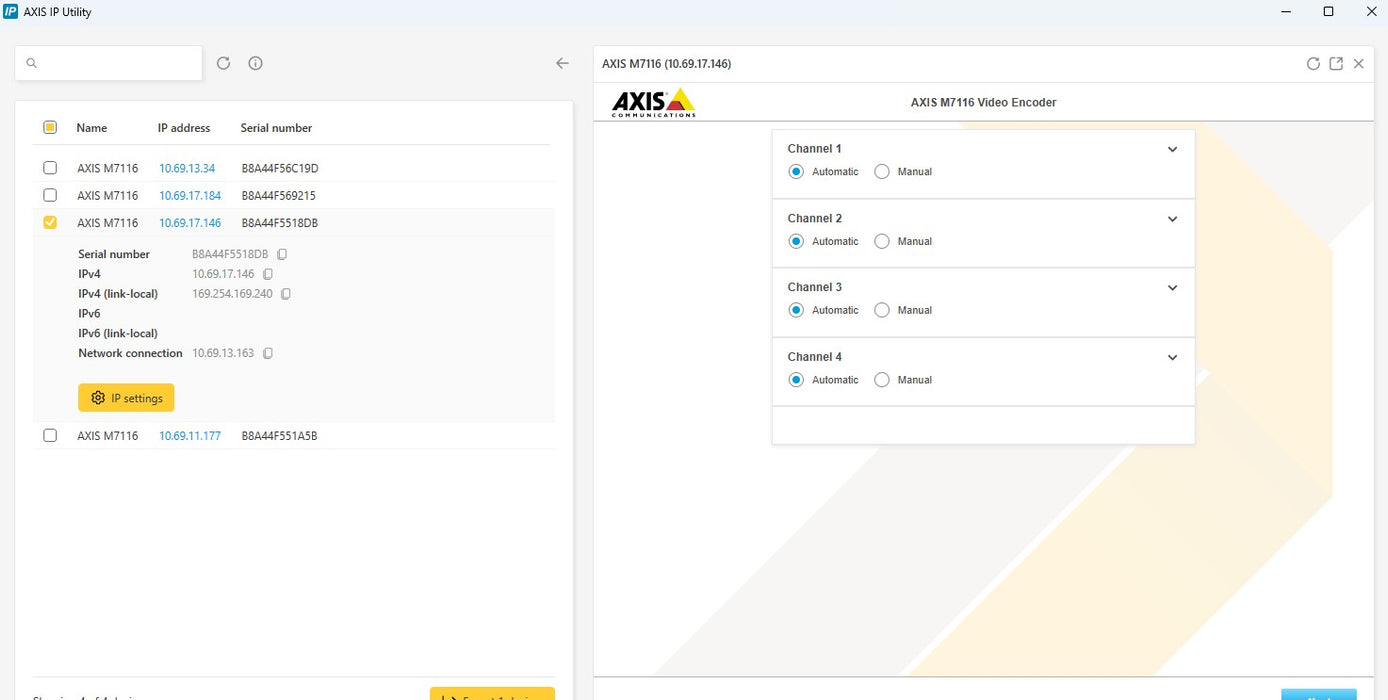
Task: Sort by IP address column header
Action: pyautogui.click(x=184, y=128)
